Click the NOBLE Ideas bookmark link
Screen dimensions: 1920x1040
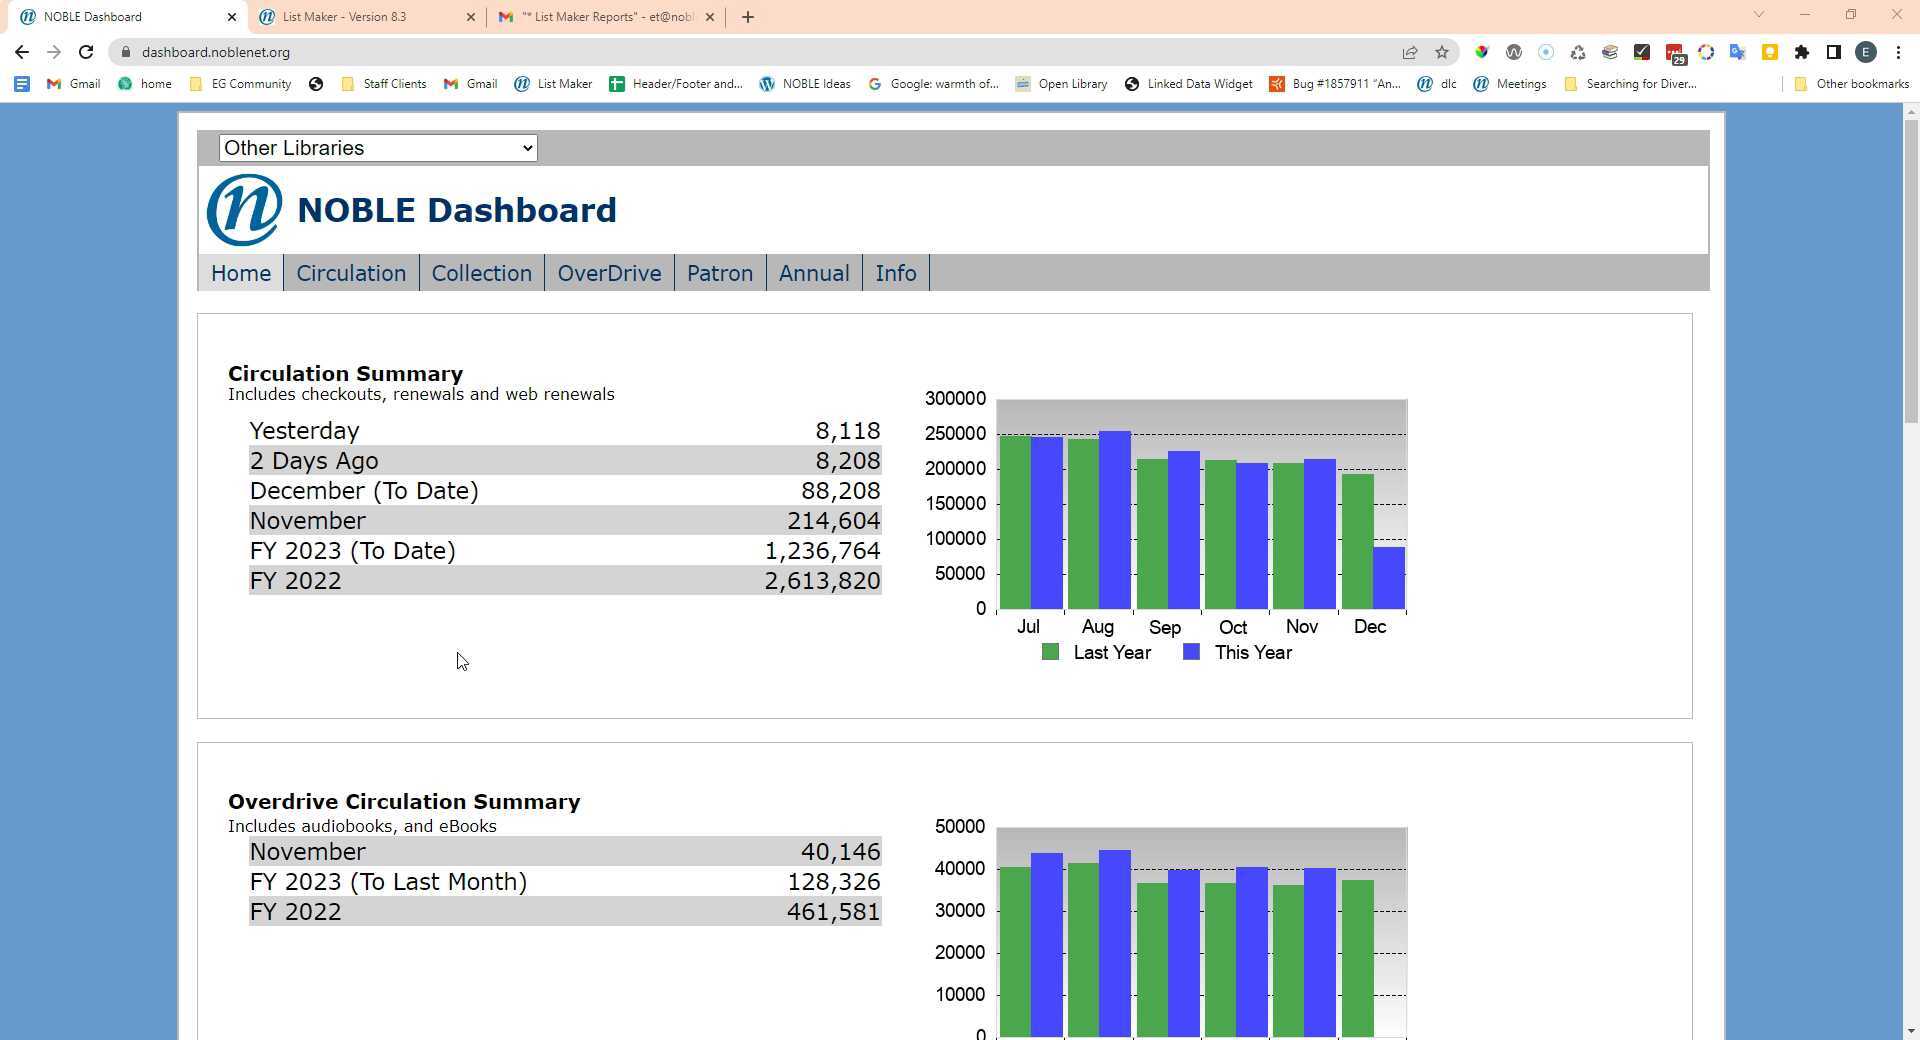pyautogui.click(x=805, y=84)
